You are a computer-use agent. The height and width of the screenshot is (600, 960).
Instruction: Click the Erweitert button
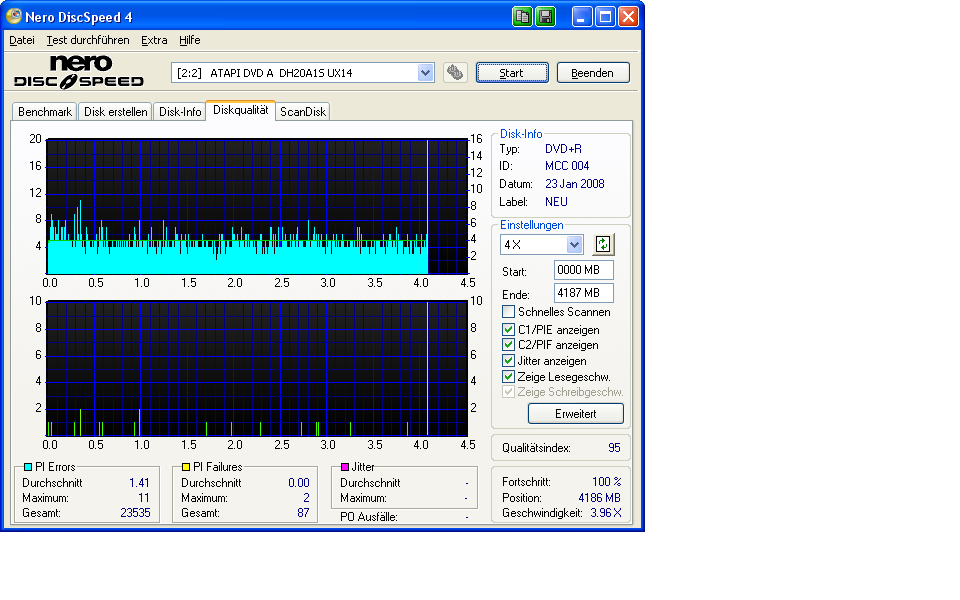click(x=575, y=414)
